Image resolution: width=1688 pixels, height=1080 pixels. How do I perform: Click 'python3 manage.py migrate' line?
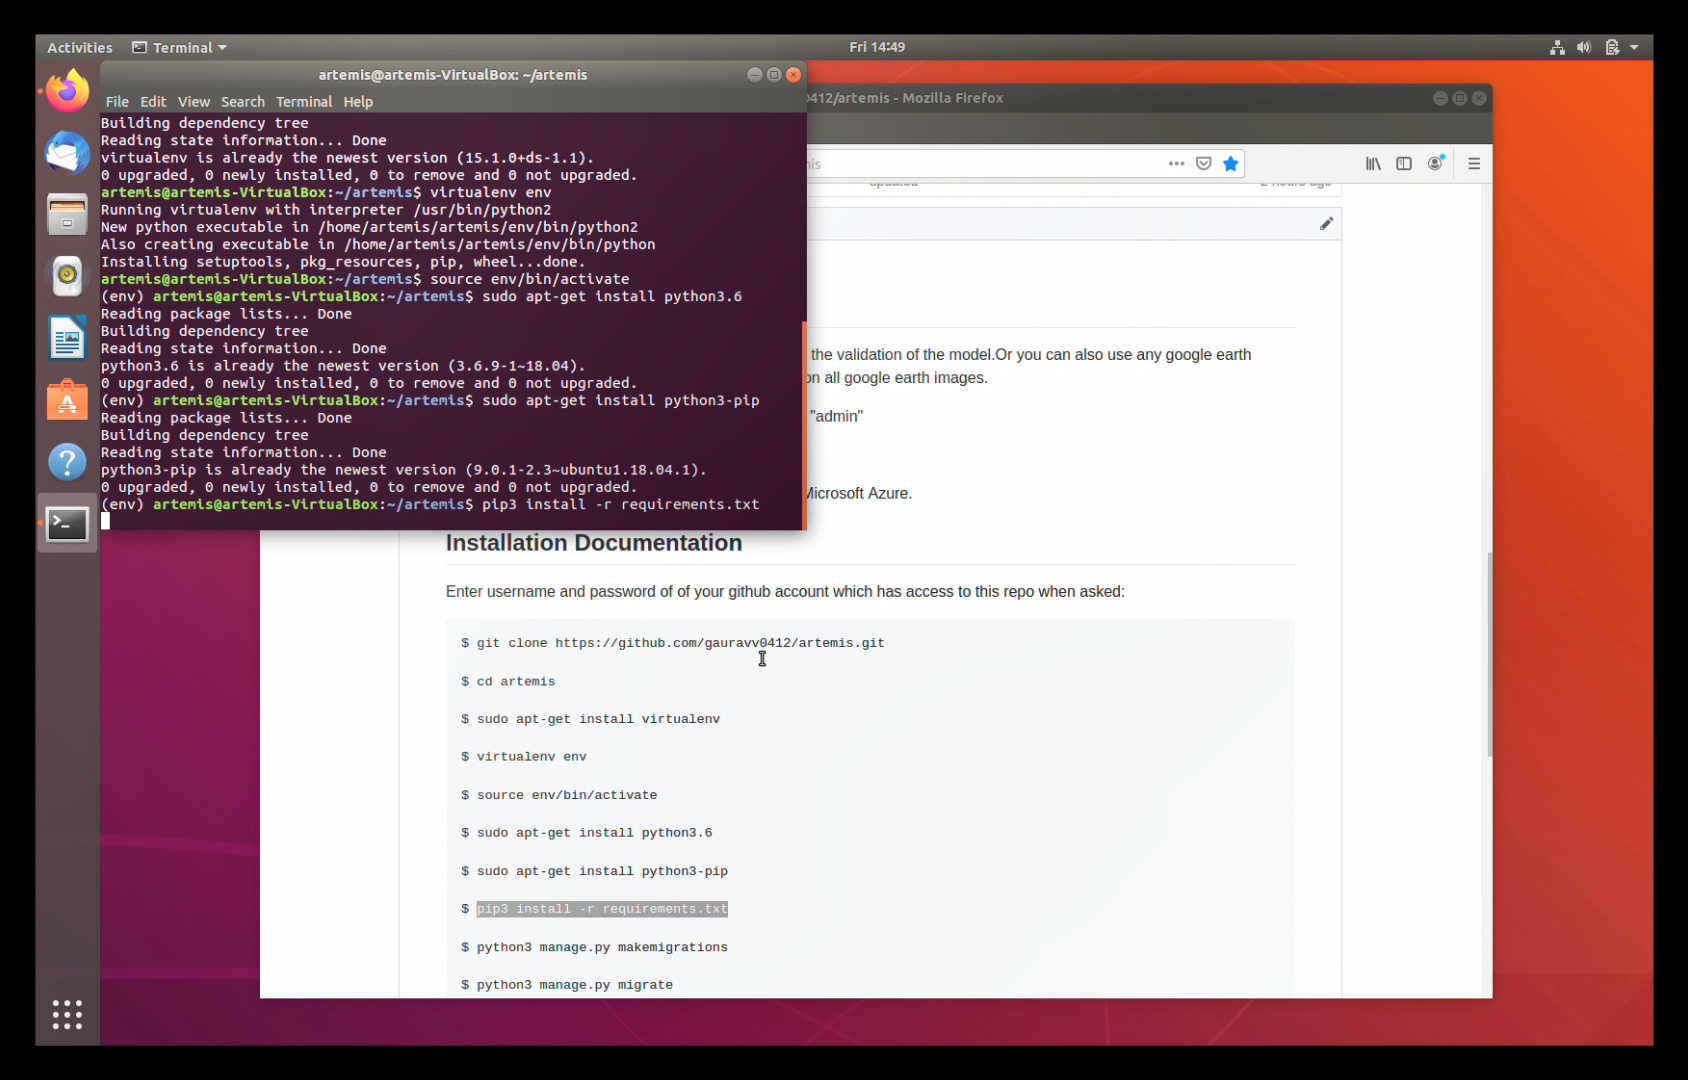click(574, 985)
